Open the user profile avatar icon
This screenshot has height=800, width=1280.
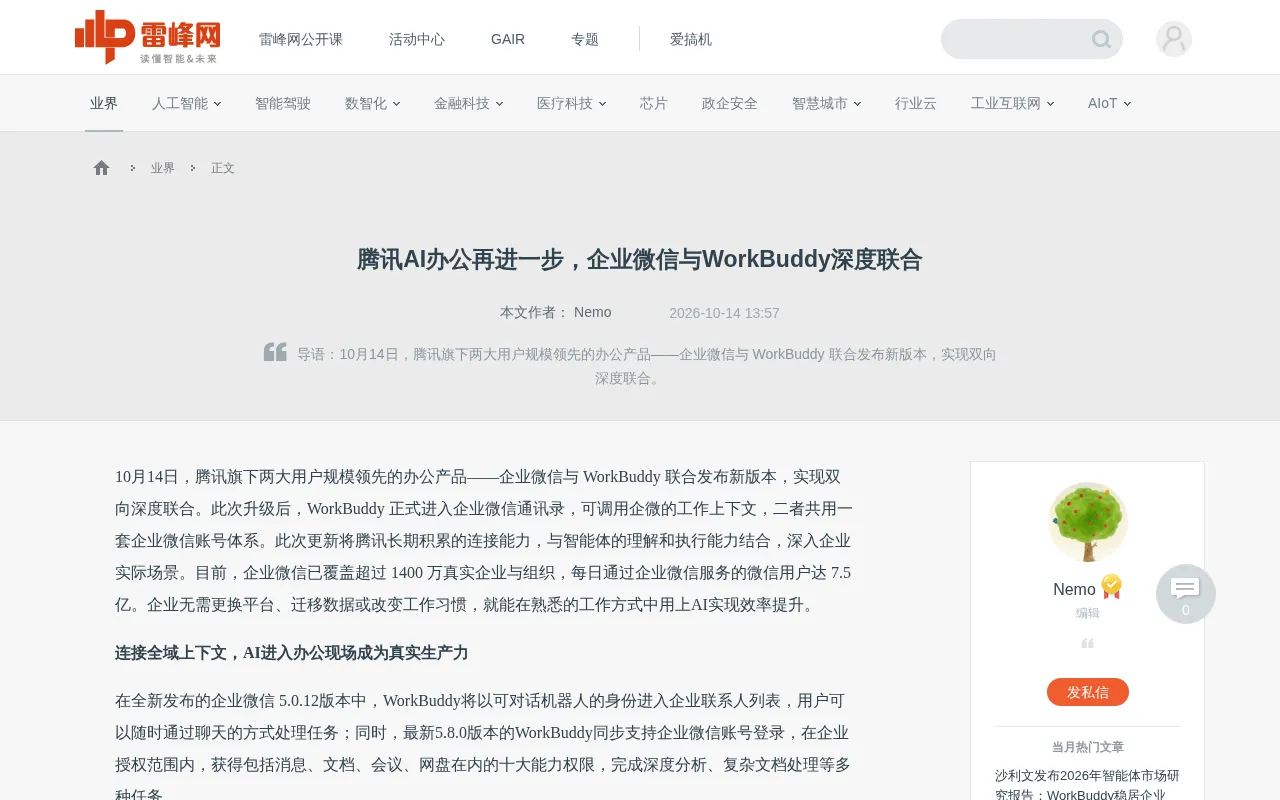pyautogui.click(x=1174, y=39)
